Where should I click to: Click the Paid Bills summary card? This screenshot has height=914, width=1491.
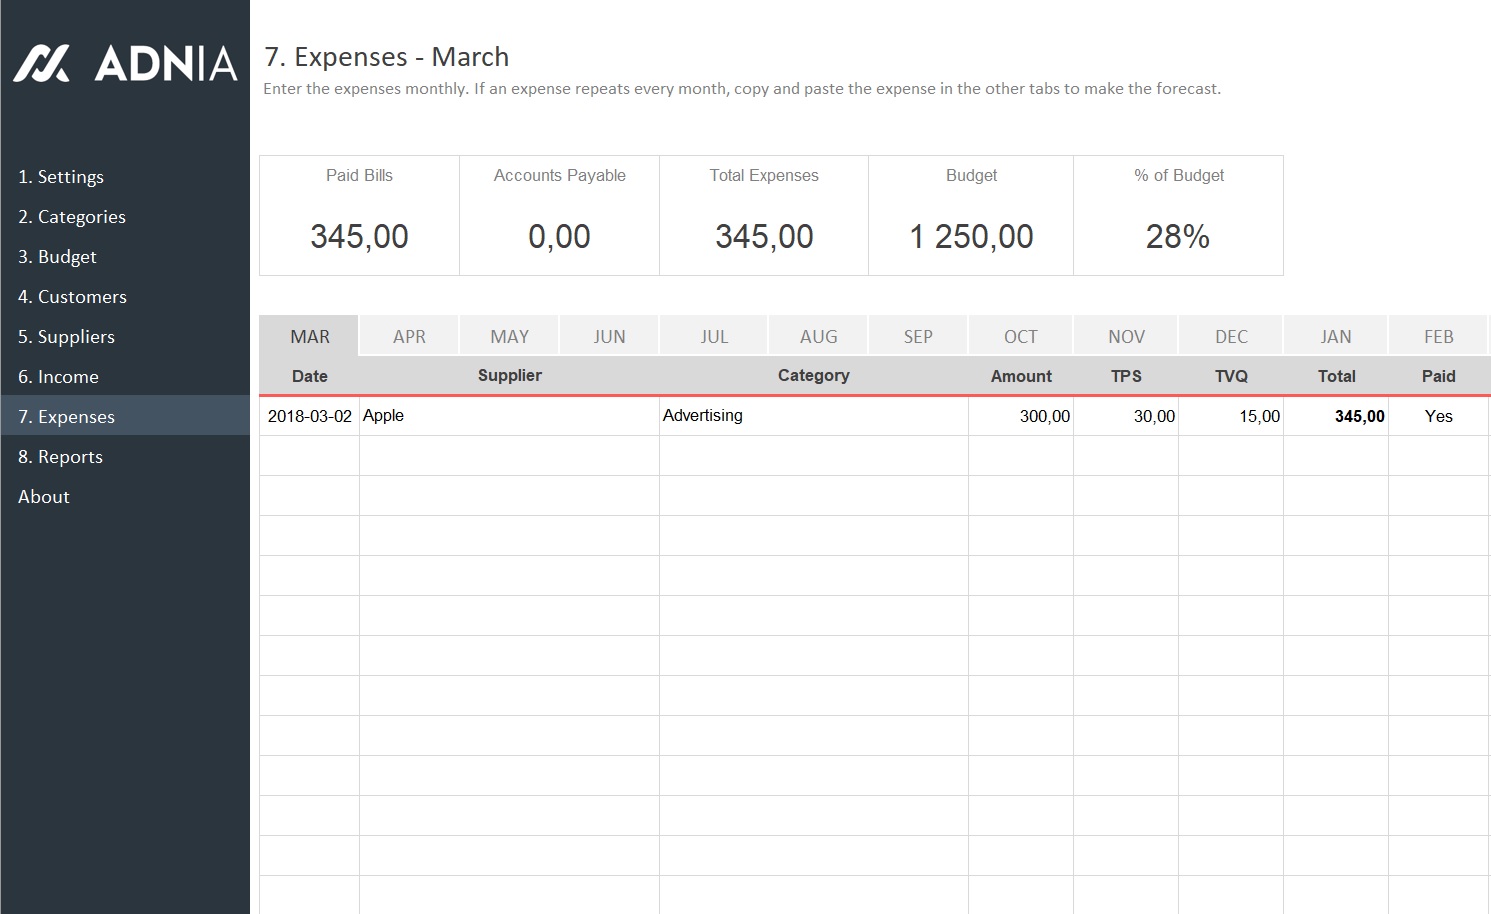point(359,215)
